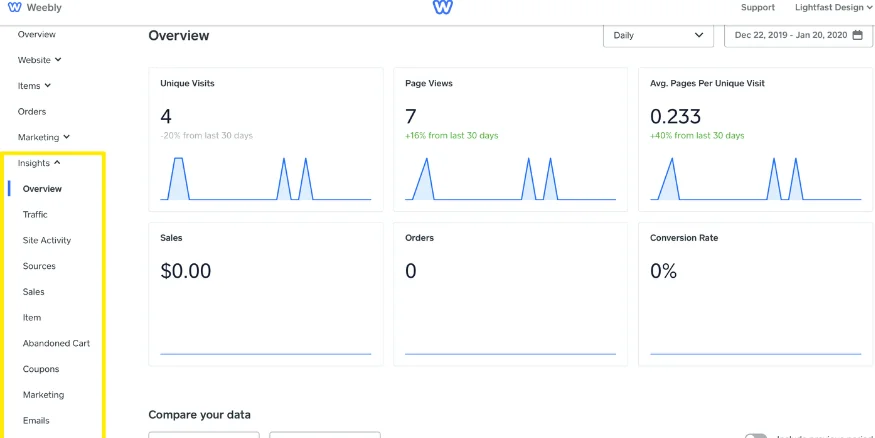Open the calendar icon in date range
875x438 pixels.
click(x=858, y=35)
